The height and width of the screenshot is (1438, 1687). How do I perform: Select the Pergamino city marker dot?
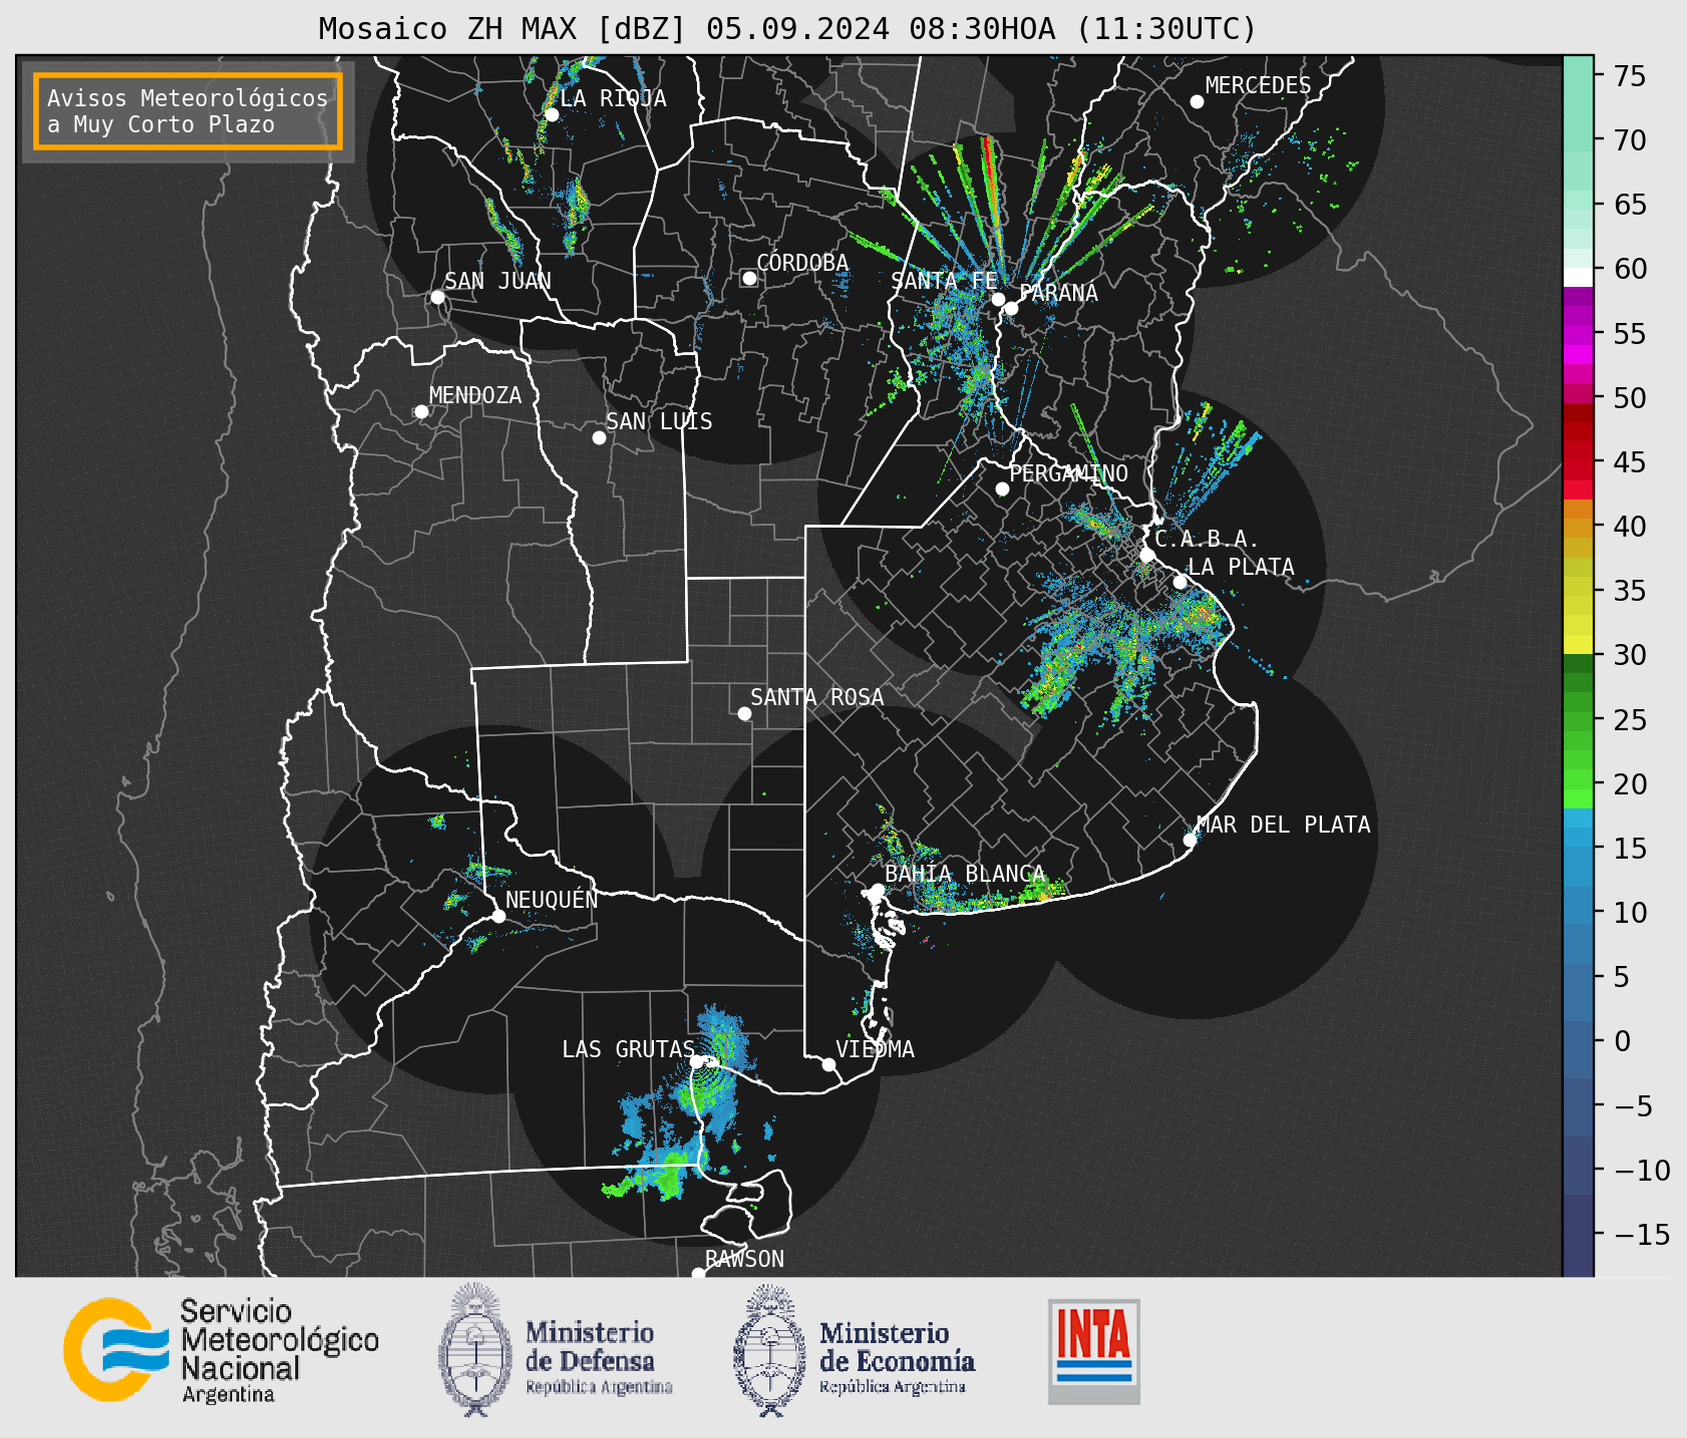(1002, 489)
